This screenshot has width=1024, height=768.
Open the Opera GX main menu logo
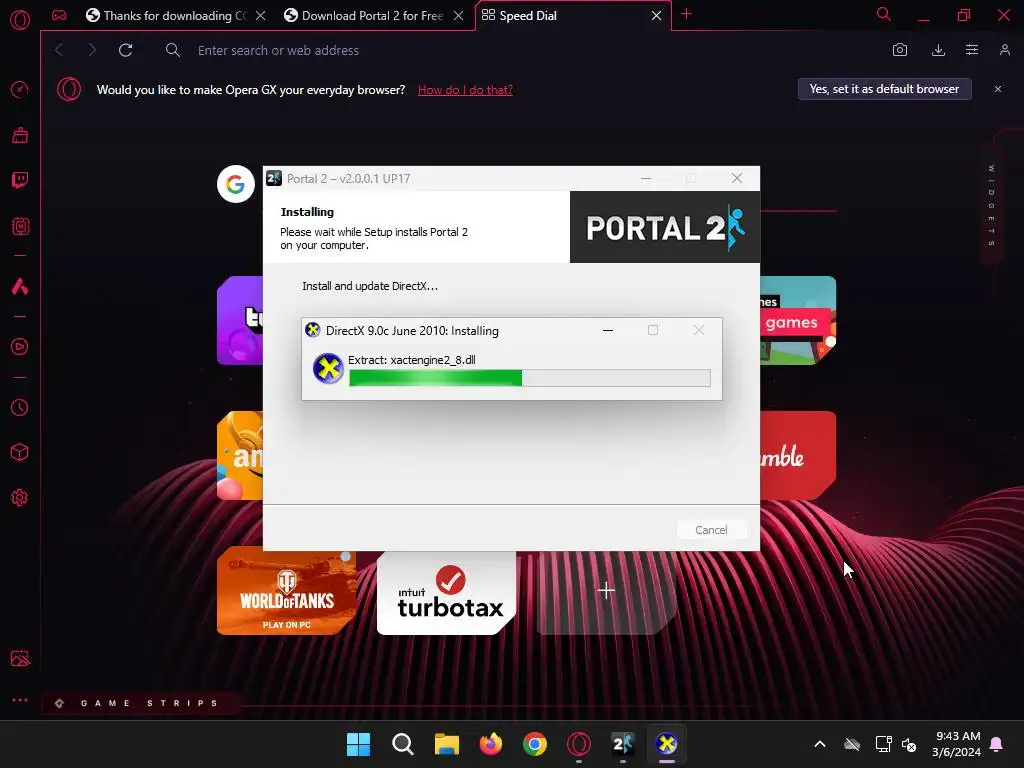(x=20, y=19)
